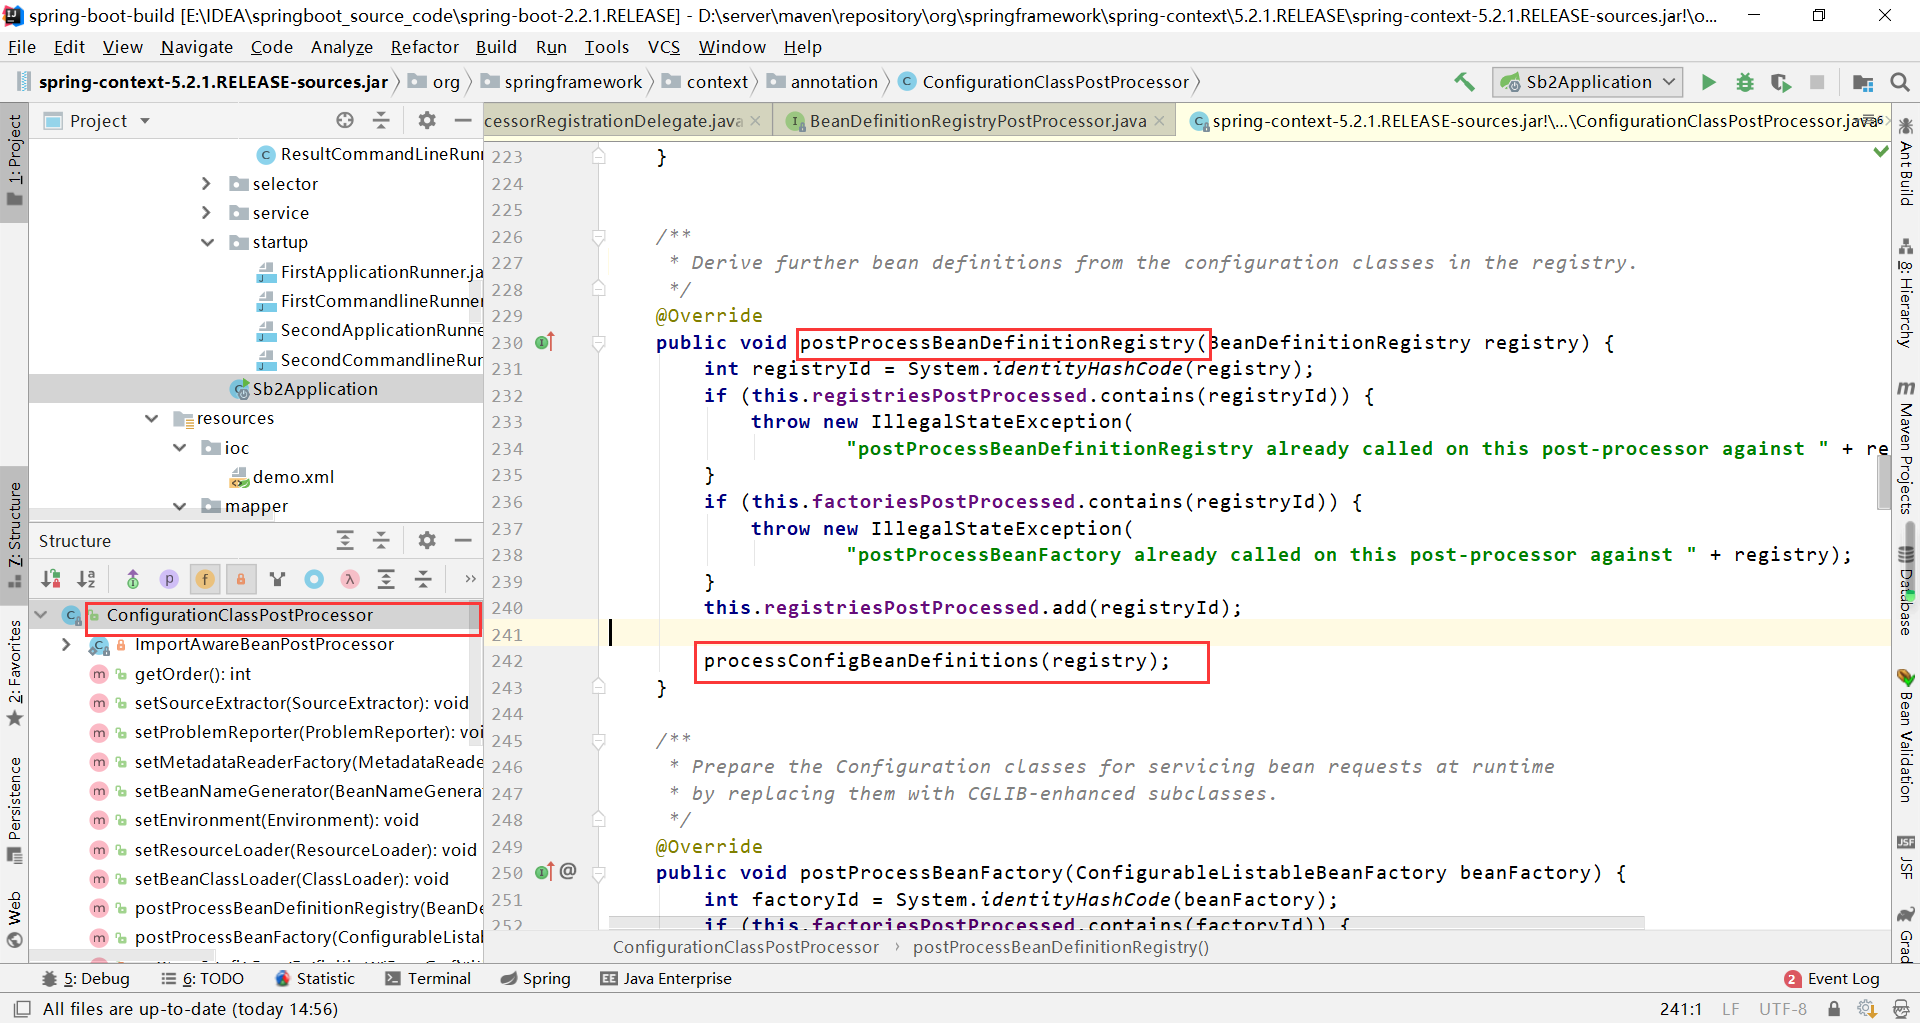Toggle show properties 'p' in Structure
This screenshot has width=1920, height=1023.
click(169, 578)
